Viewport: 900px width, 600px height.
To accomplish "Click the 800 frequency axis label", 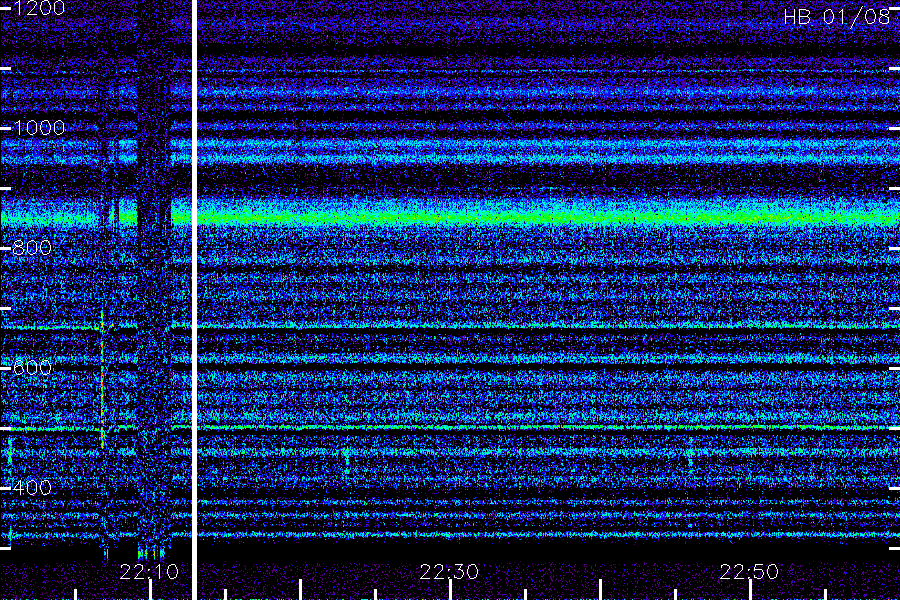I will coord(32,247).
